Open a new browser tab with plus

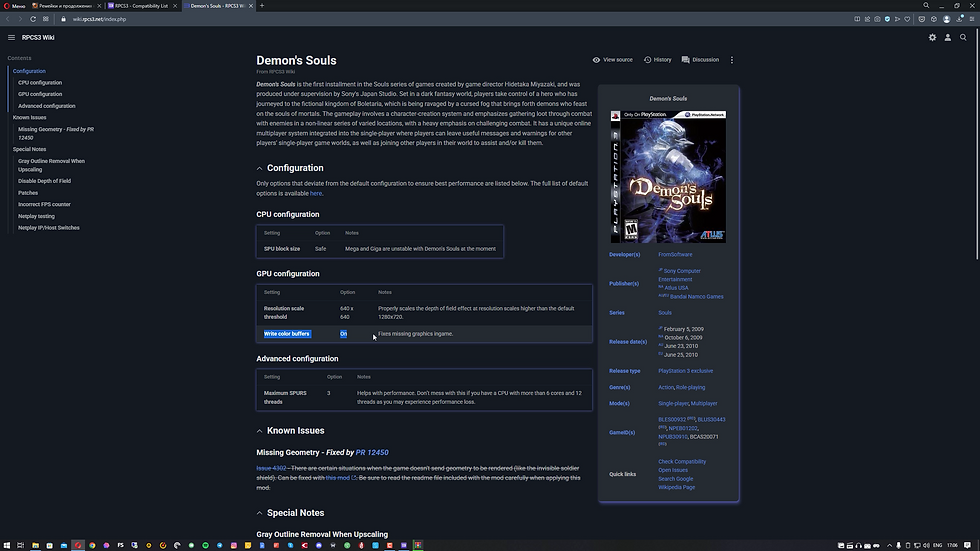(262, 6)
